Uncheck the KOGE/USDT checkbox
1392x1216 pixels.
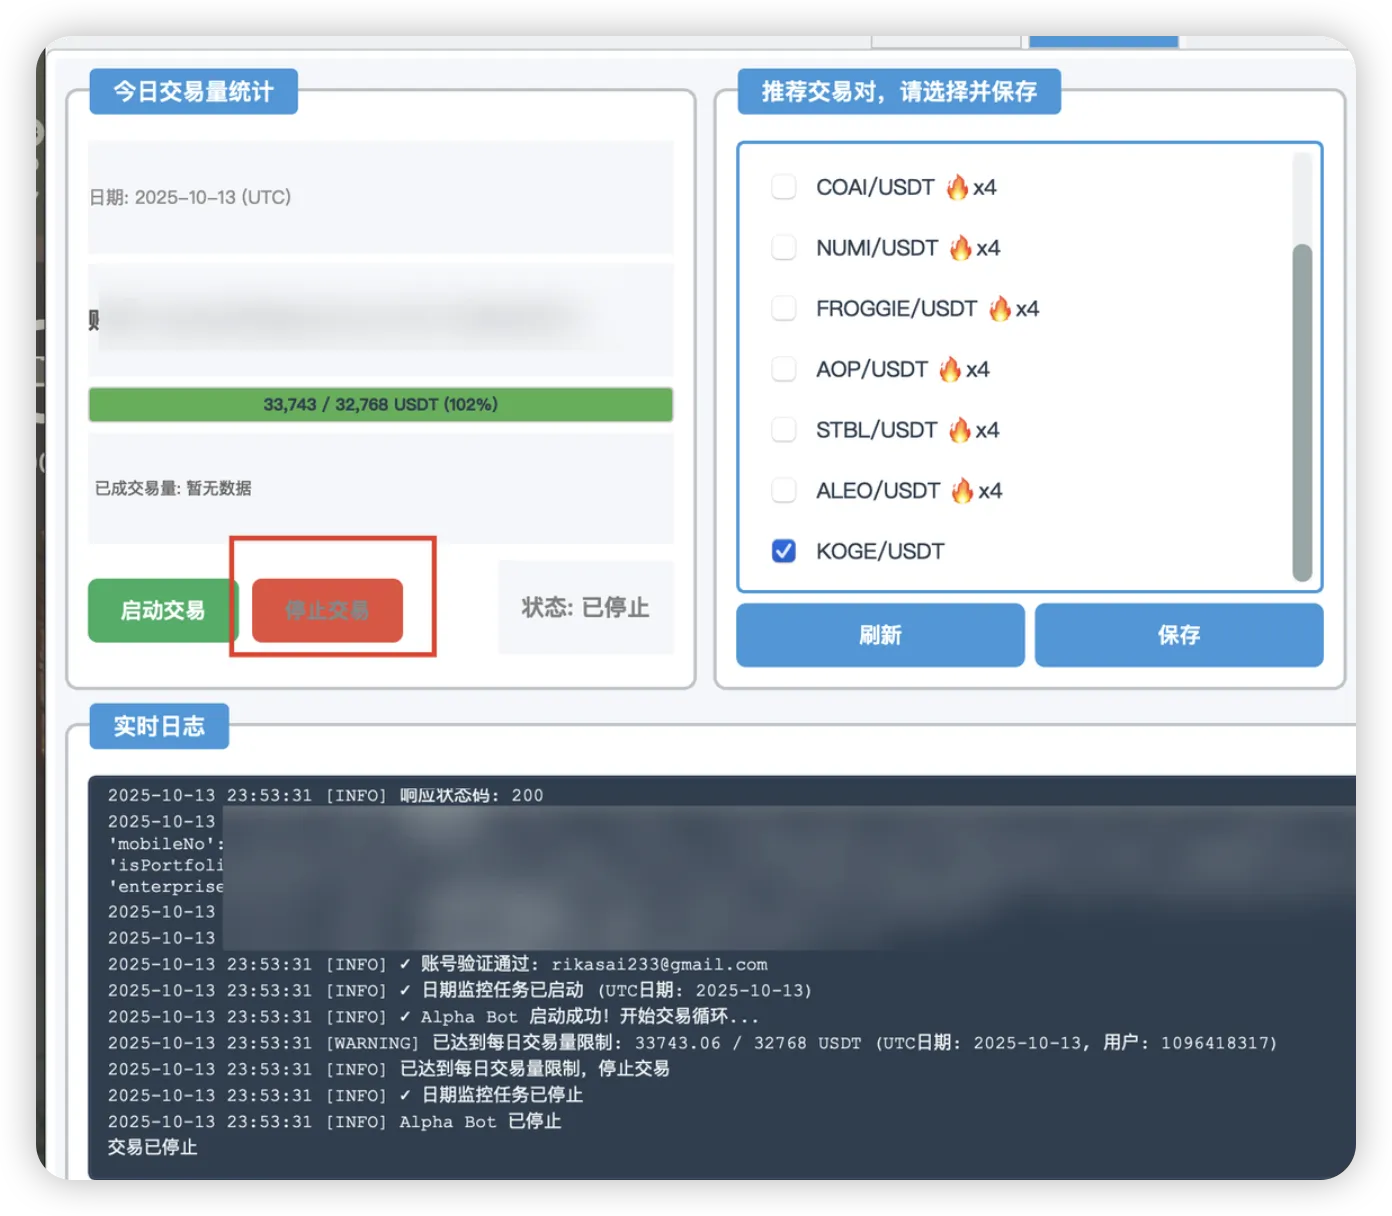pyautogui.click(x=784, y=551)
